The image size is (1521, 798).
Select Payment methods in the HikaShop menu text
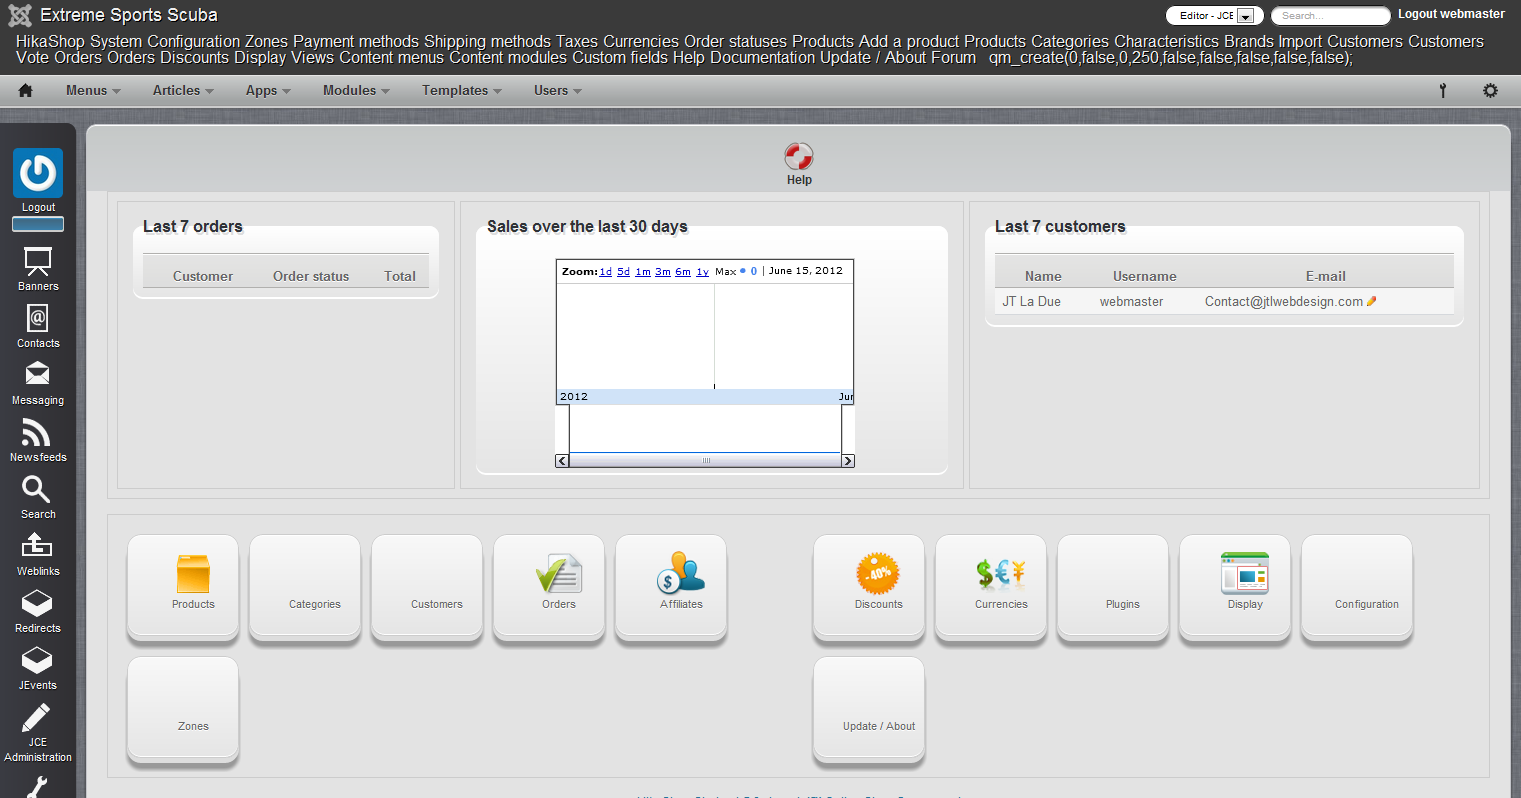pyautogui.click(x=356, y=42)
